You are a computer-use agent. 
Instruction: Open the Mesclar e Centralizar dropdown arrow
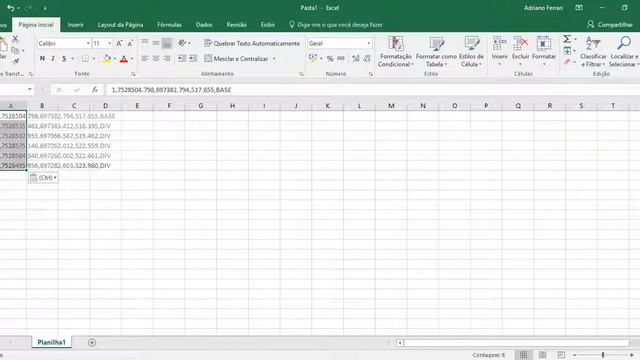[274, 59]
